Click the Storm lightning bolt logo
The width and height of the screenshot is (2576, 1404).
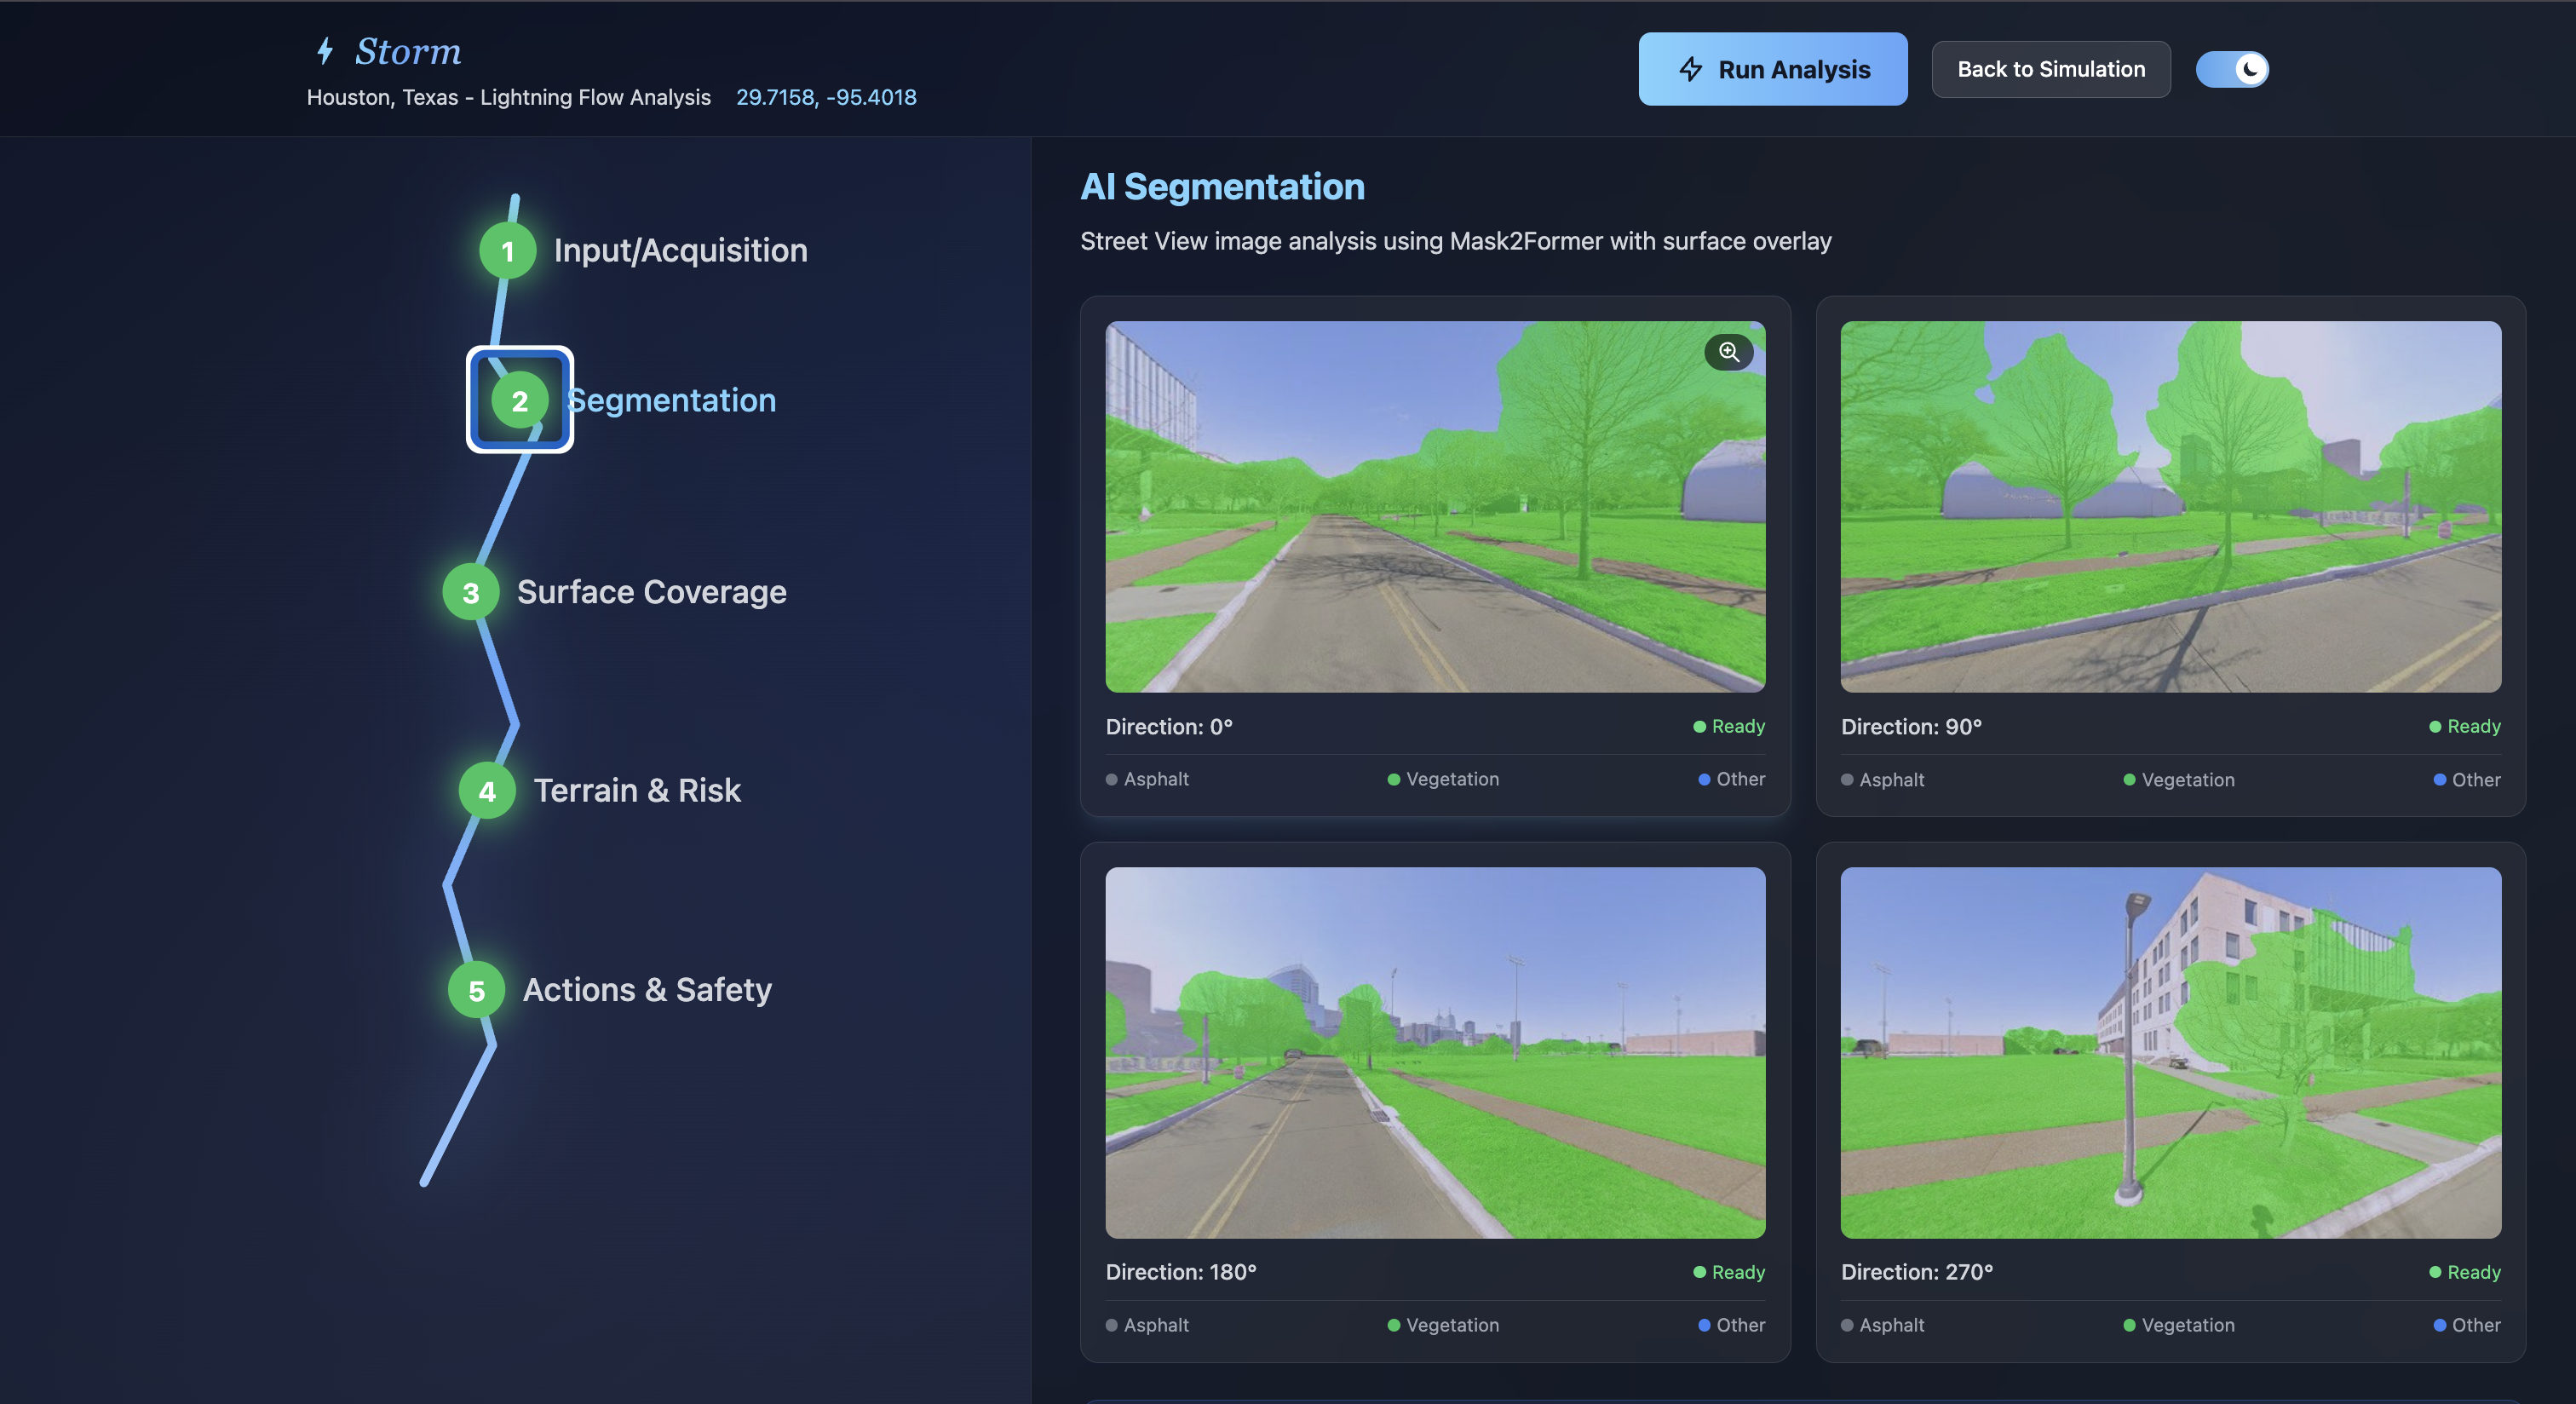pos(325,51)
